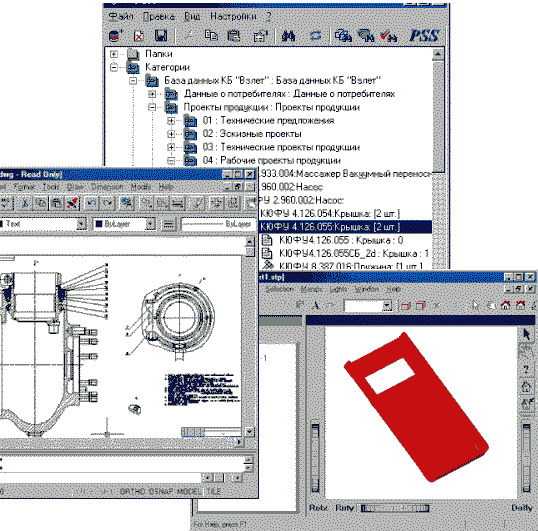Click the undo arrow in drawing window toolbar
The height and width of the screenshot is (531, 538).
click(91, 203)
